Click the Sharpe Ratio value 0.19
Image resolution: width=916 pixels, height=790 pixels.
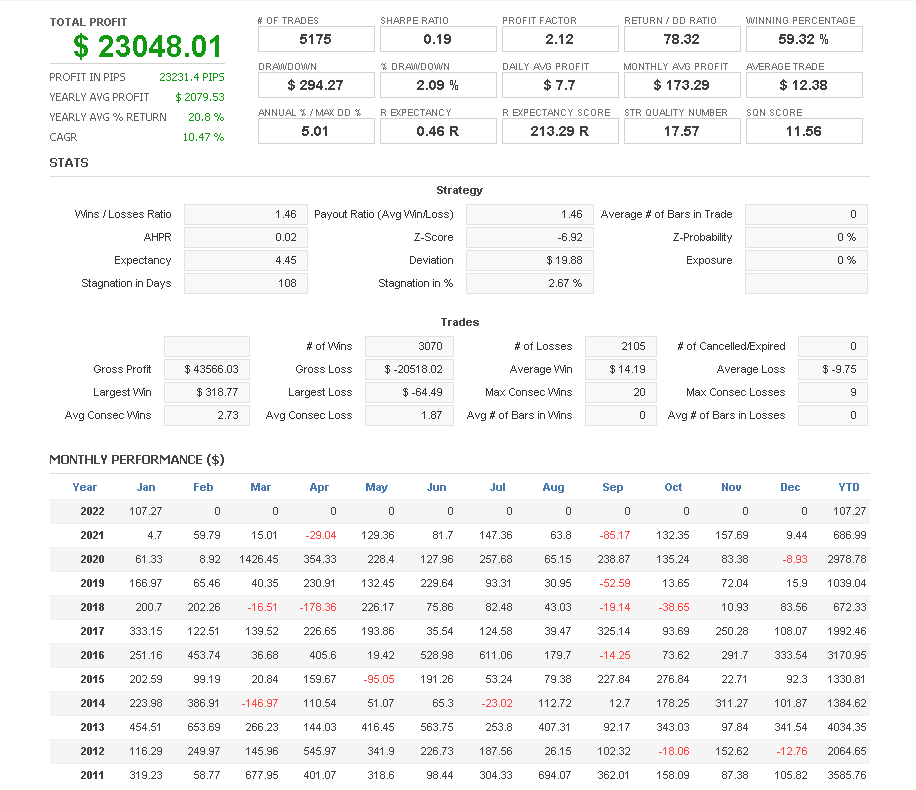[438, 40]
